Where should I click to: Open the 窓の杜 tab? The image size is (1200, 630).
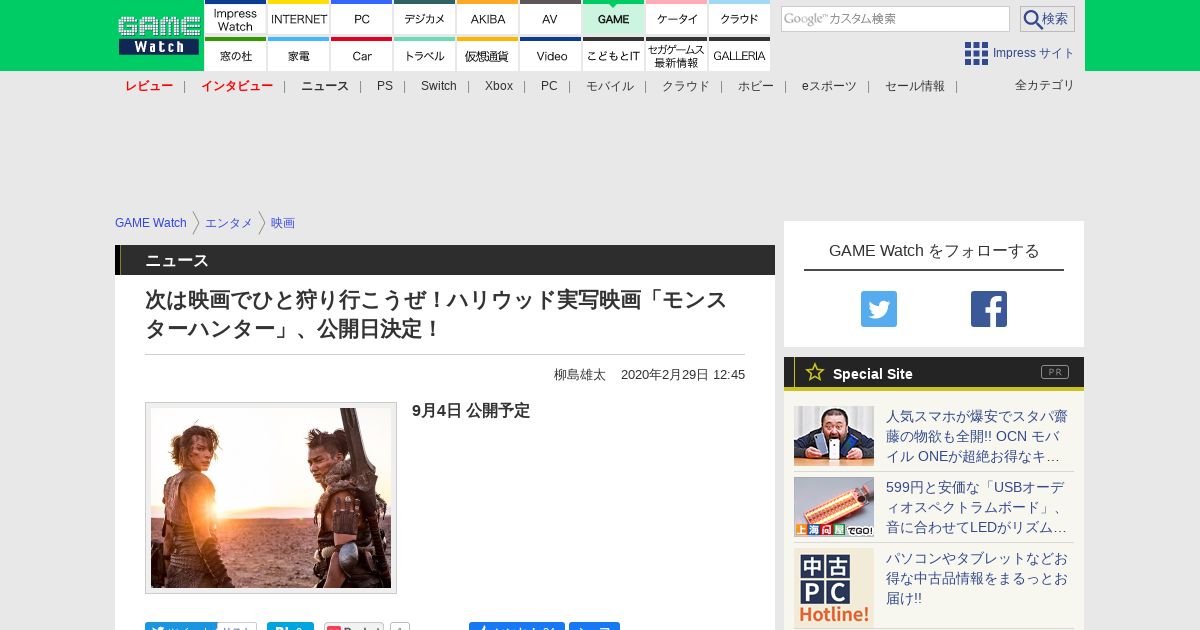(235, 55)
